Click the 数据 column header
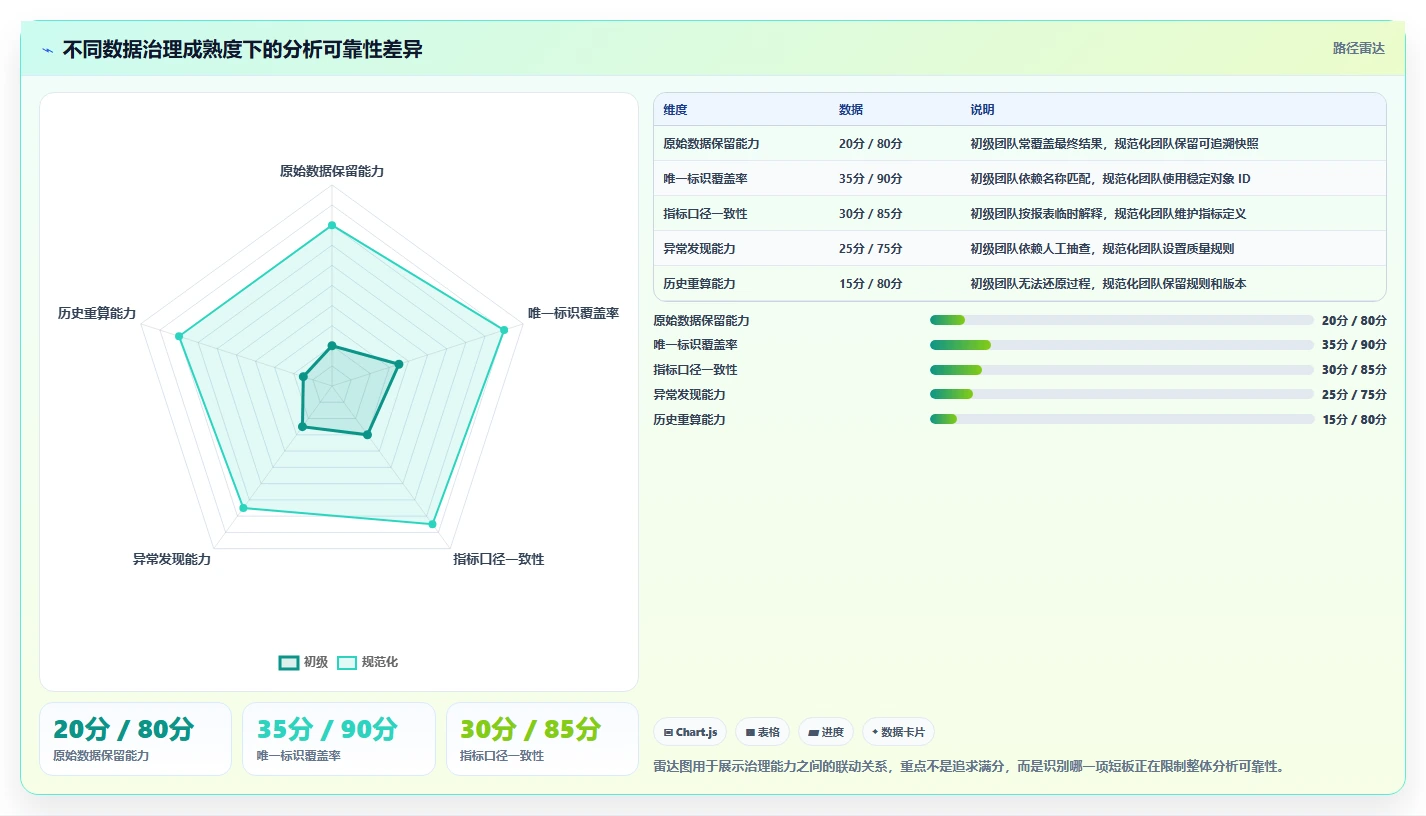This screenshot has width=1426, height=816. tap(851, 110)
